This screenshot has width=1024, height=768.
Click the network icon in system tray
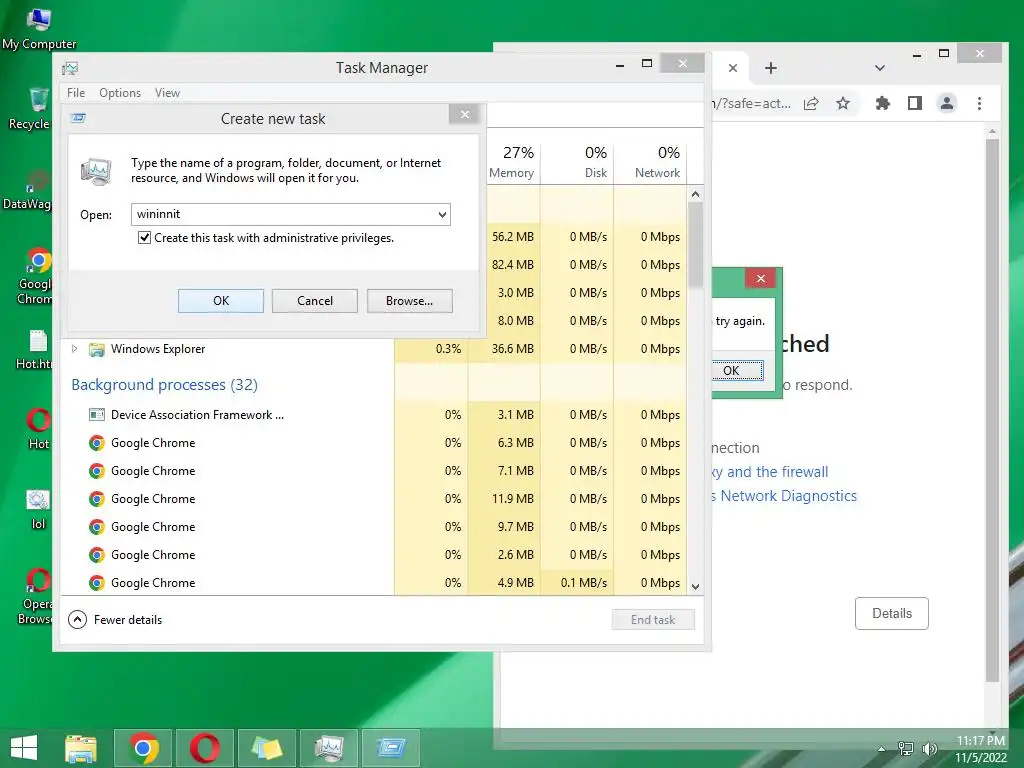(906, 749)
